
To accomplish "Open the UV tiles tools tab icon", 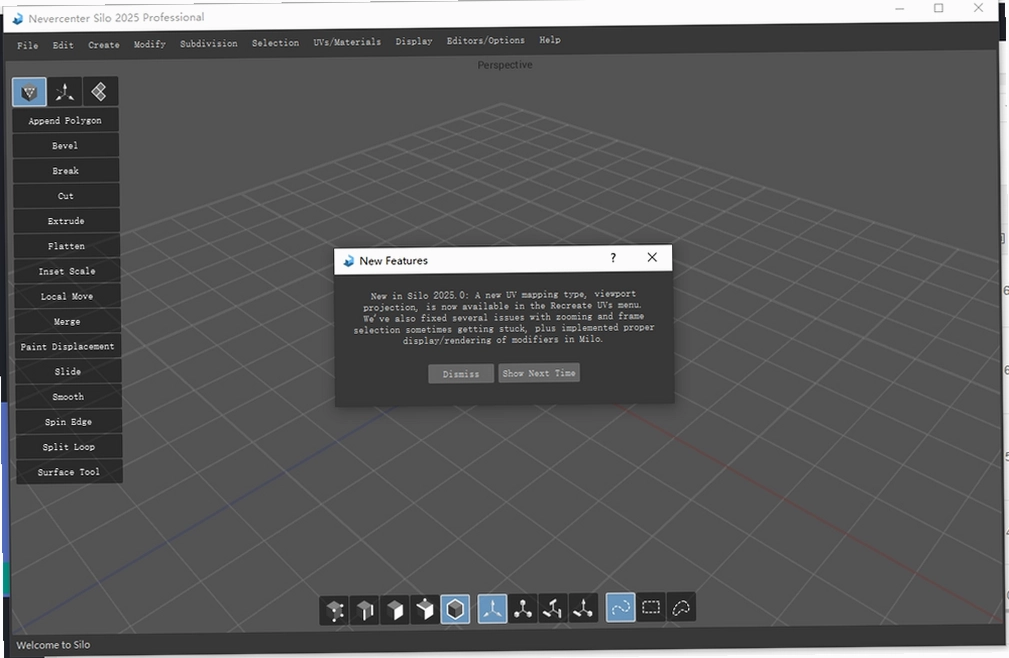I will coord(99,91).
